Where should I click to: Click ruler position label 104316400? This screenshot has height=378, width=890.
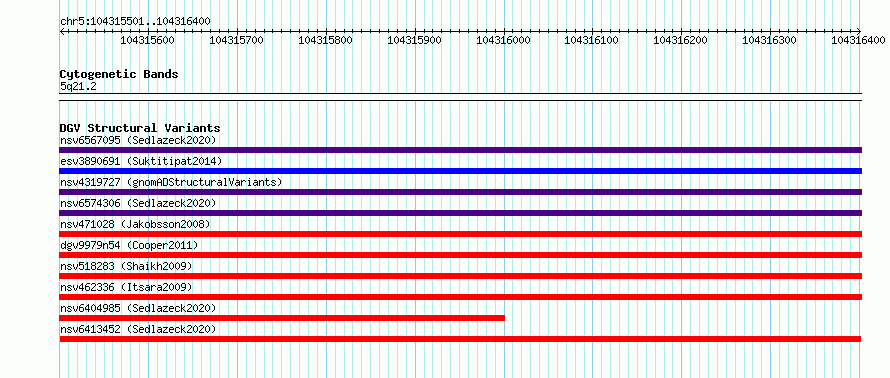click(858, 40)
